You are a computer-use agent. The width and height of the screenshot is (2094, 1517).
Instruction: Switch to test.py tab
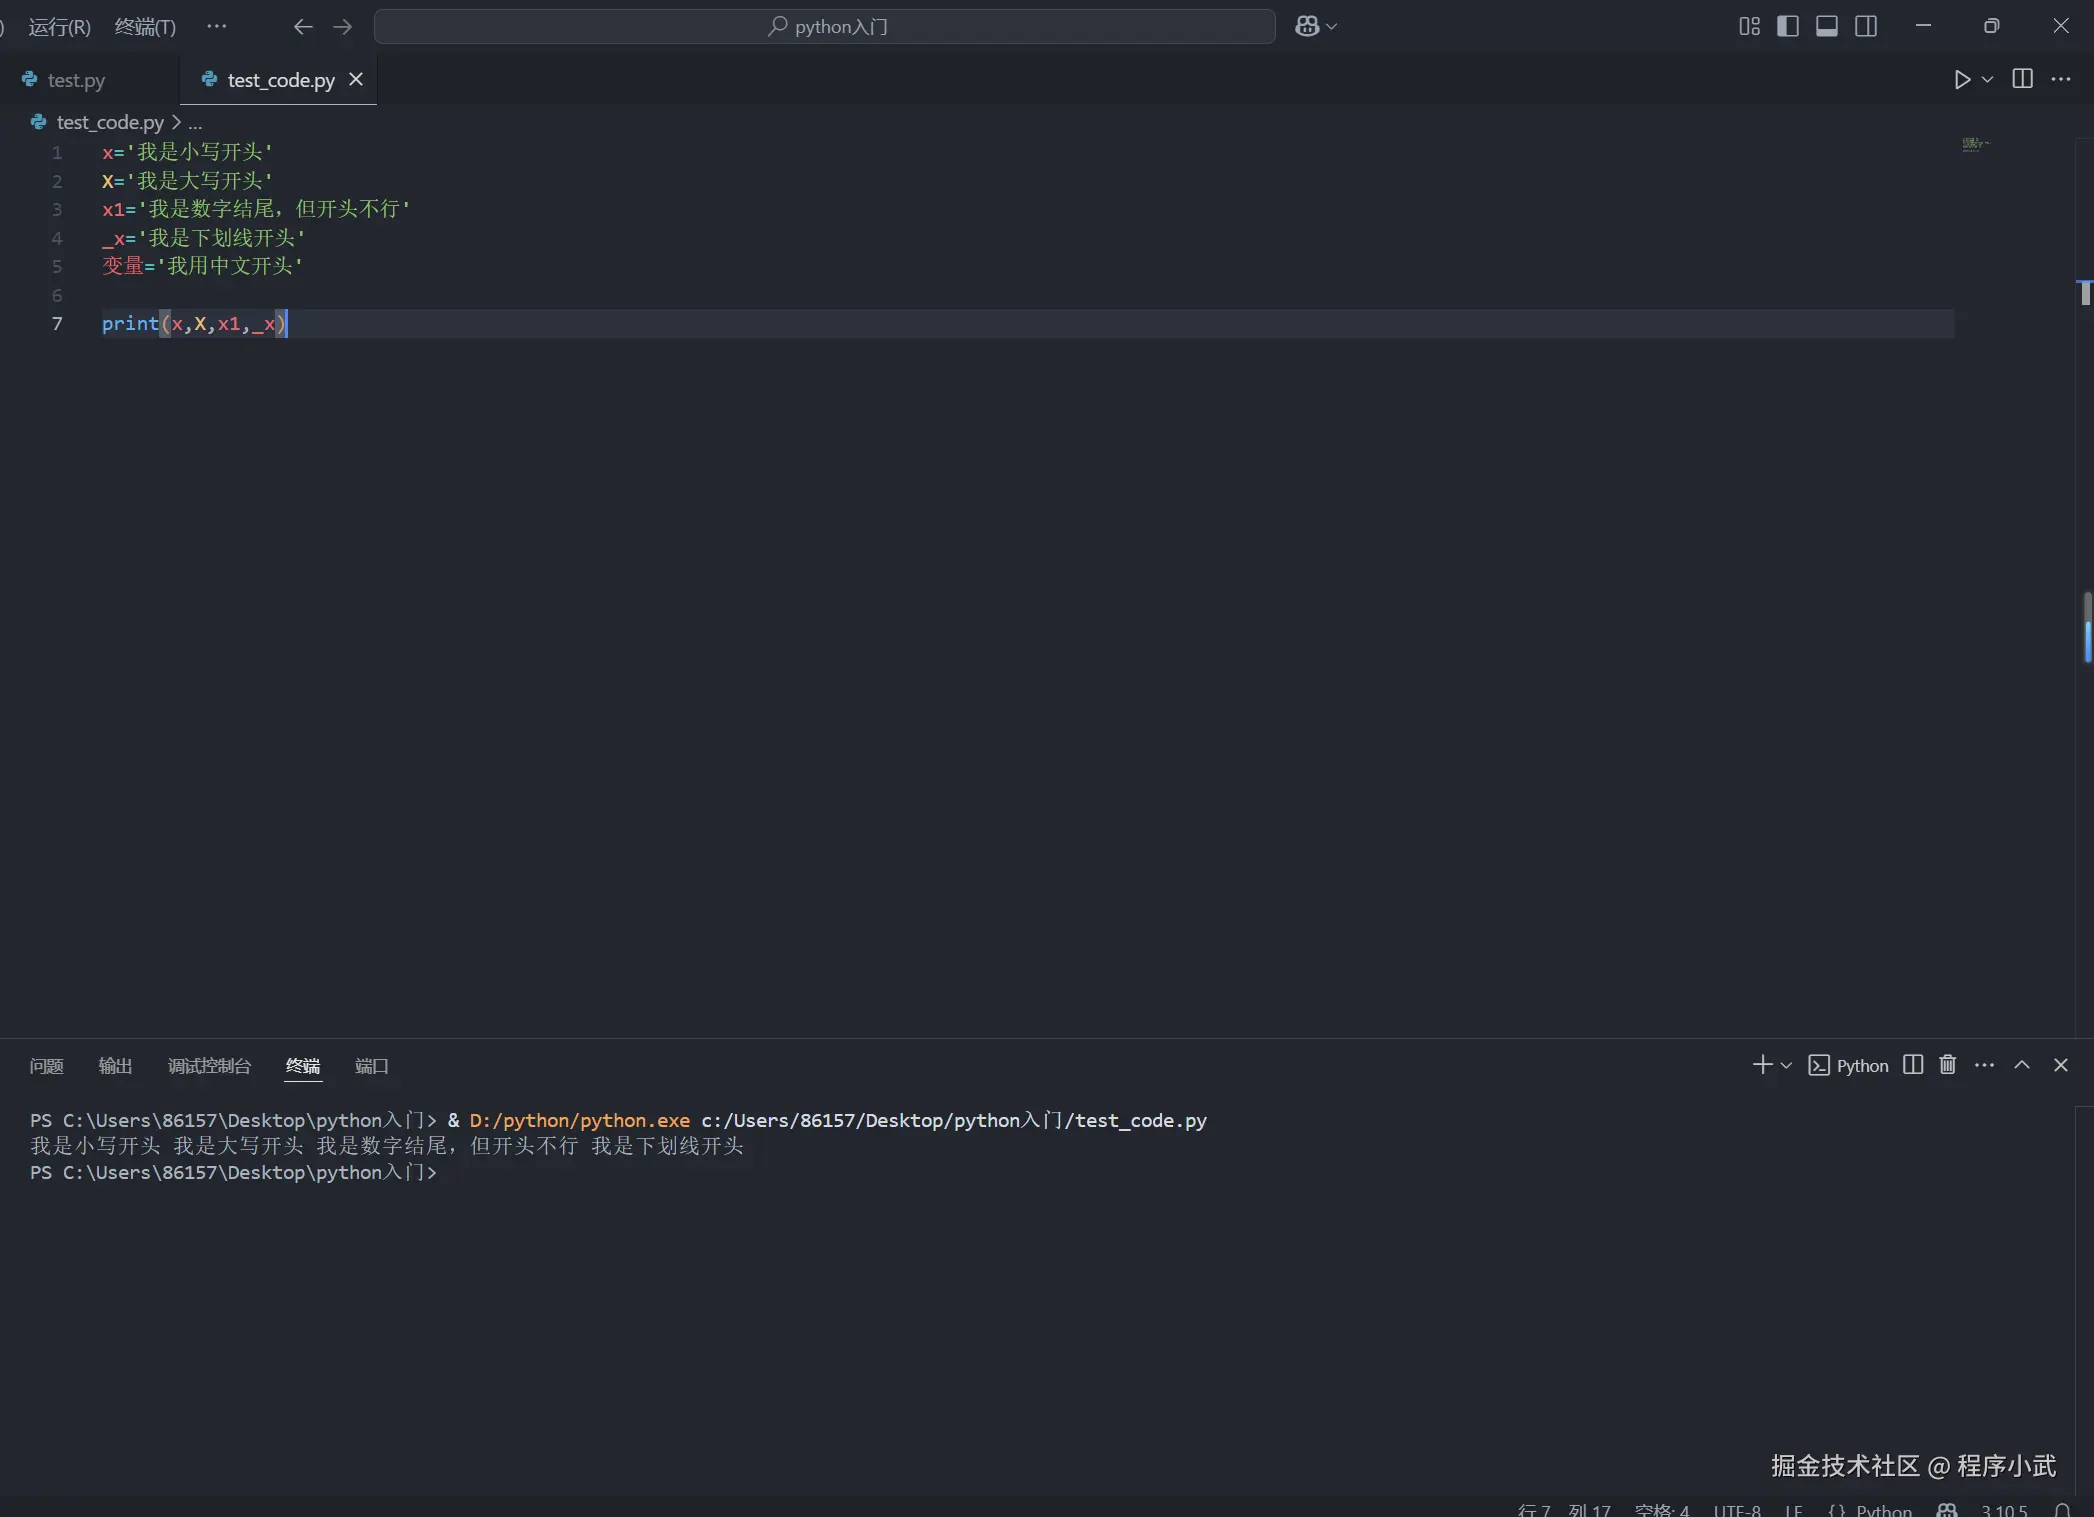(76, 80)
